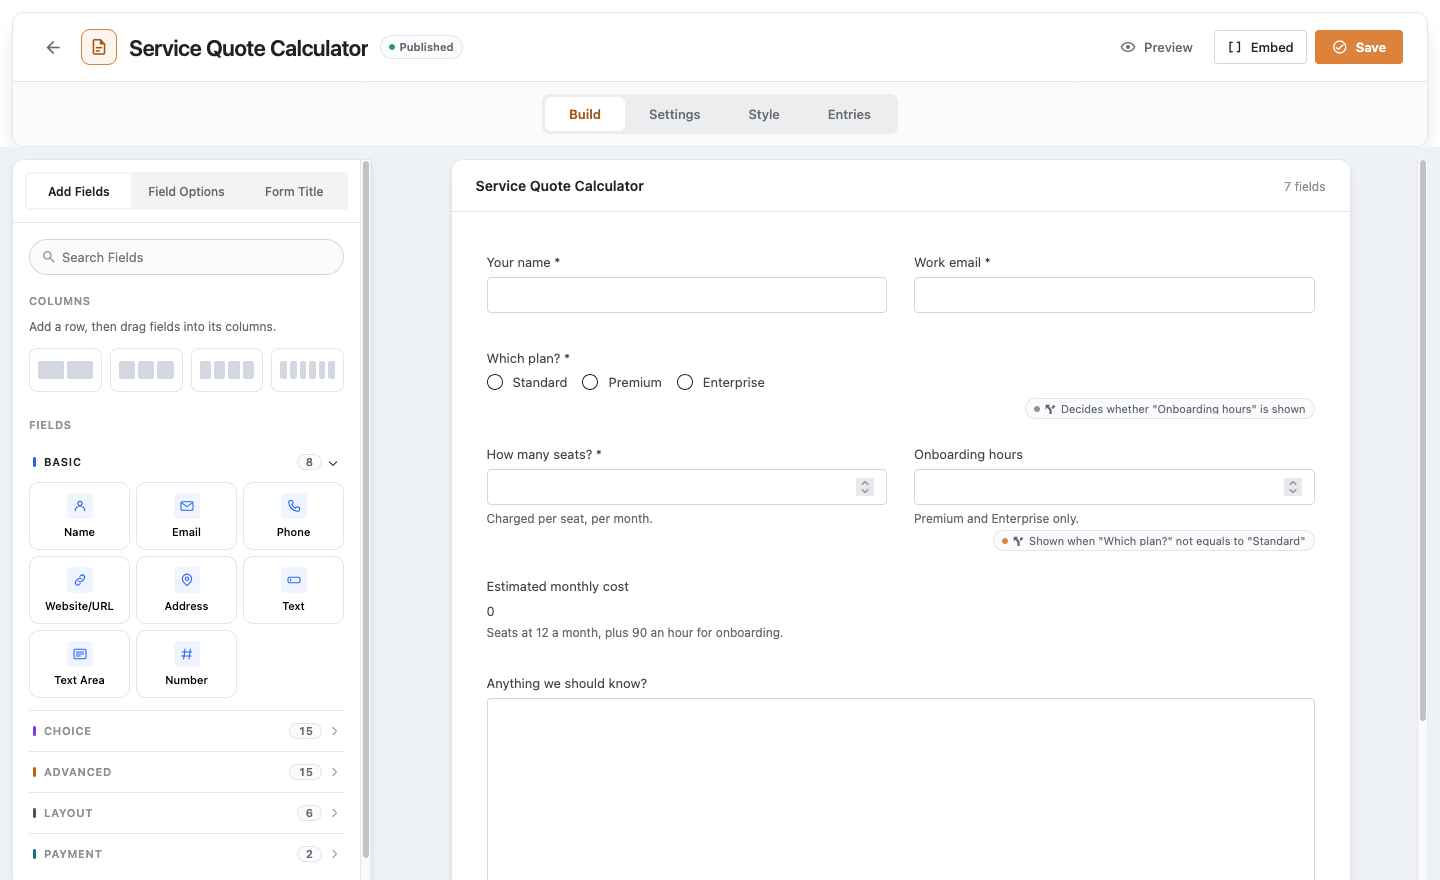1440x880 pixels.
Task: Expand the Choice fields group
Action: [186, 731]
